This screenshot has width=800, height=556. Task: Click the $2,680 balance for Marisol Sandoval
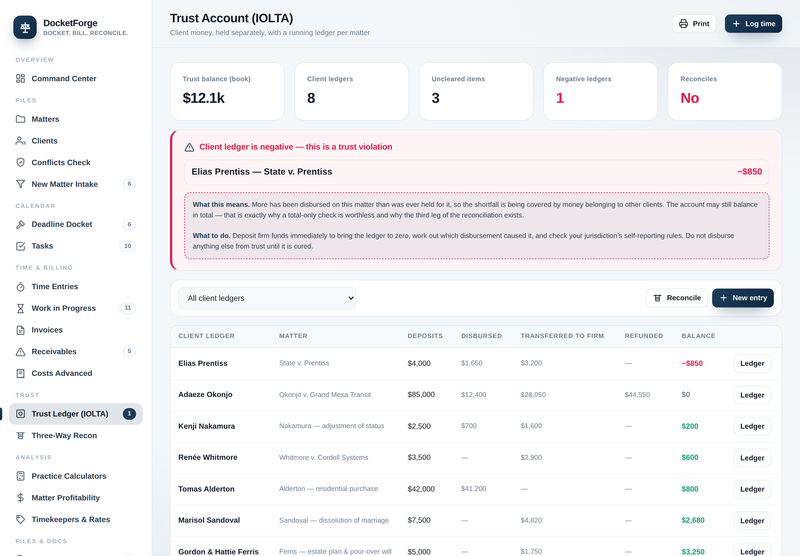[693, 521]
